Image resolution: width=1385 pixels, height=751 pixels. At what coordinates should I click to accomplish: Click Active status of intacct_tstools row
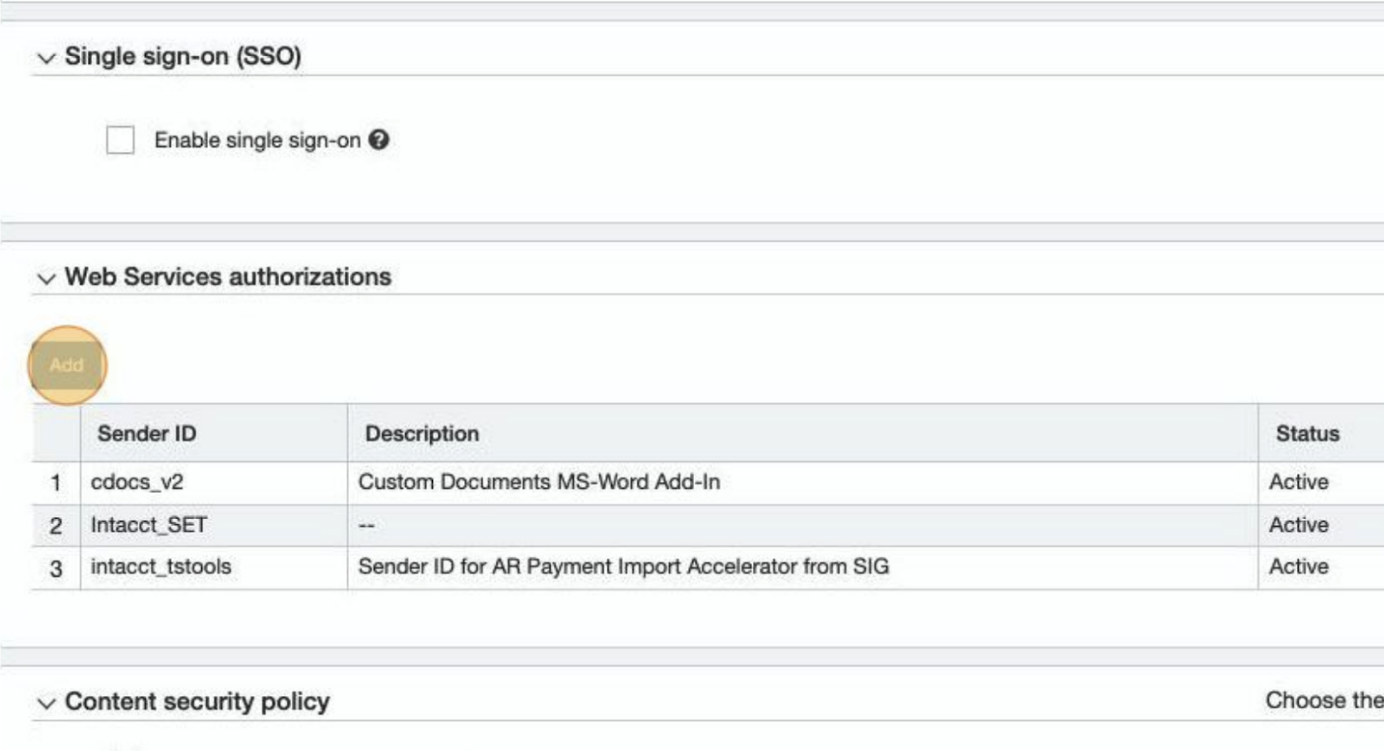(x=1298, y=567)
